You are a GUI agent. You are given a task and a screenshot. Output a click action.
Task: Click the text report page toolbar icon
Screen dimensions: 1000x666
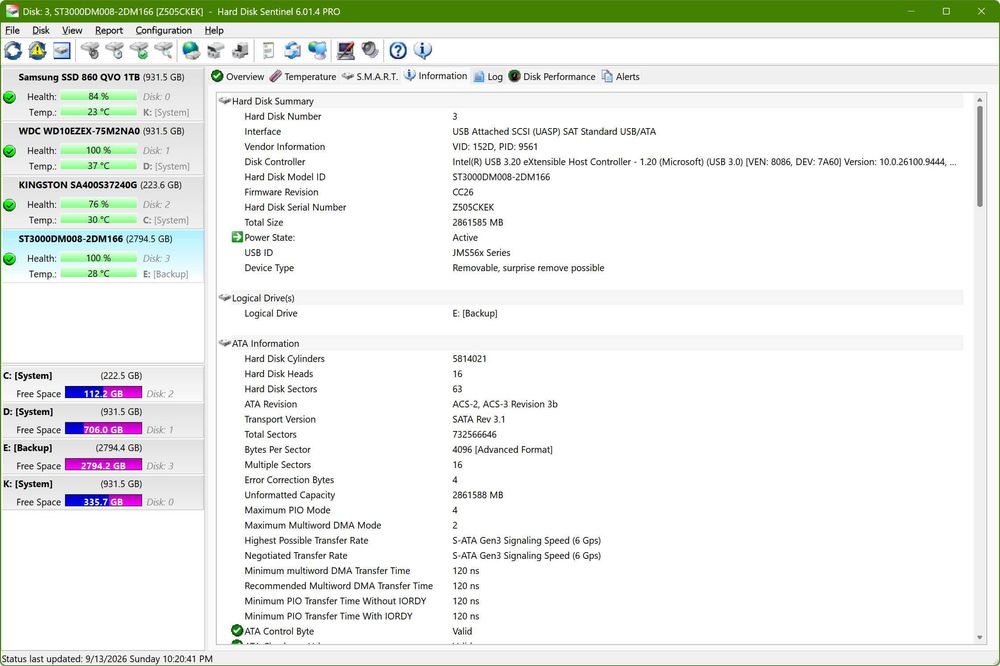(268, 50)
